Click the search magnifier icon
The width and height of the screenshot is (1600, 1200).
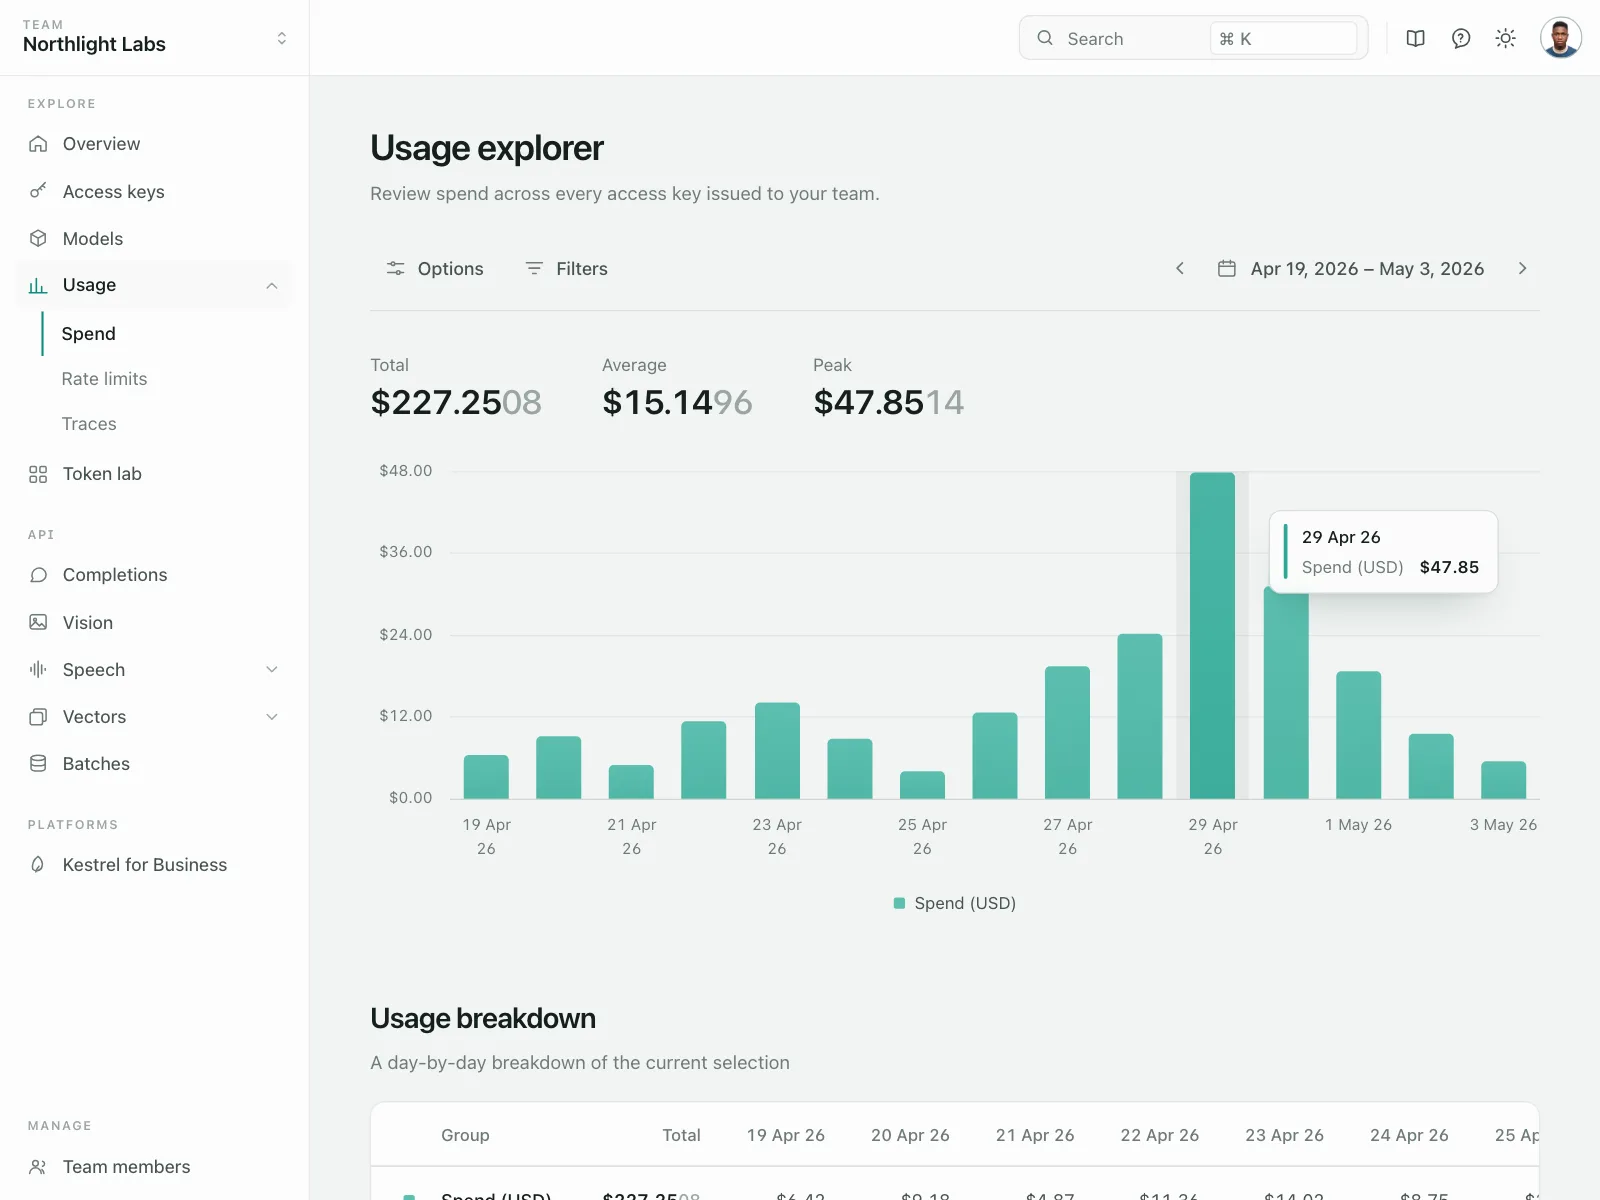1045,38
